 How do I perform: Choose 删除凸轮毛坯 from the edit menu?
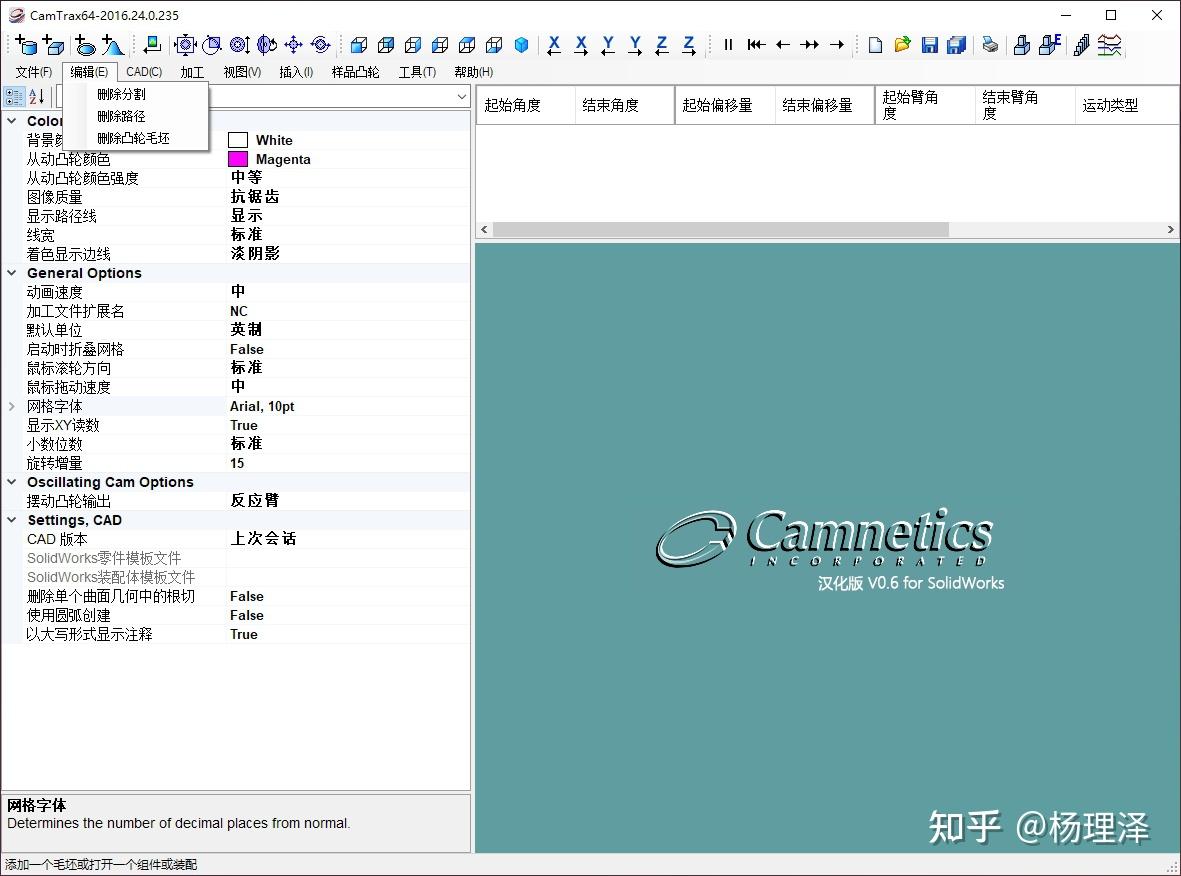[136, 138]
